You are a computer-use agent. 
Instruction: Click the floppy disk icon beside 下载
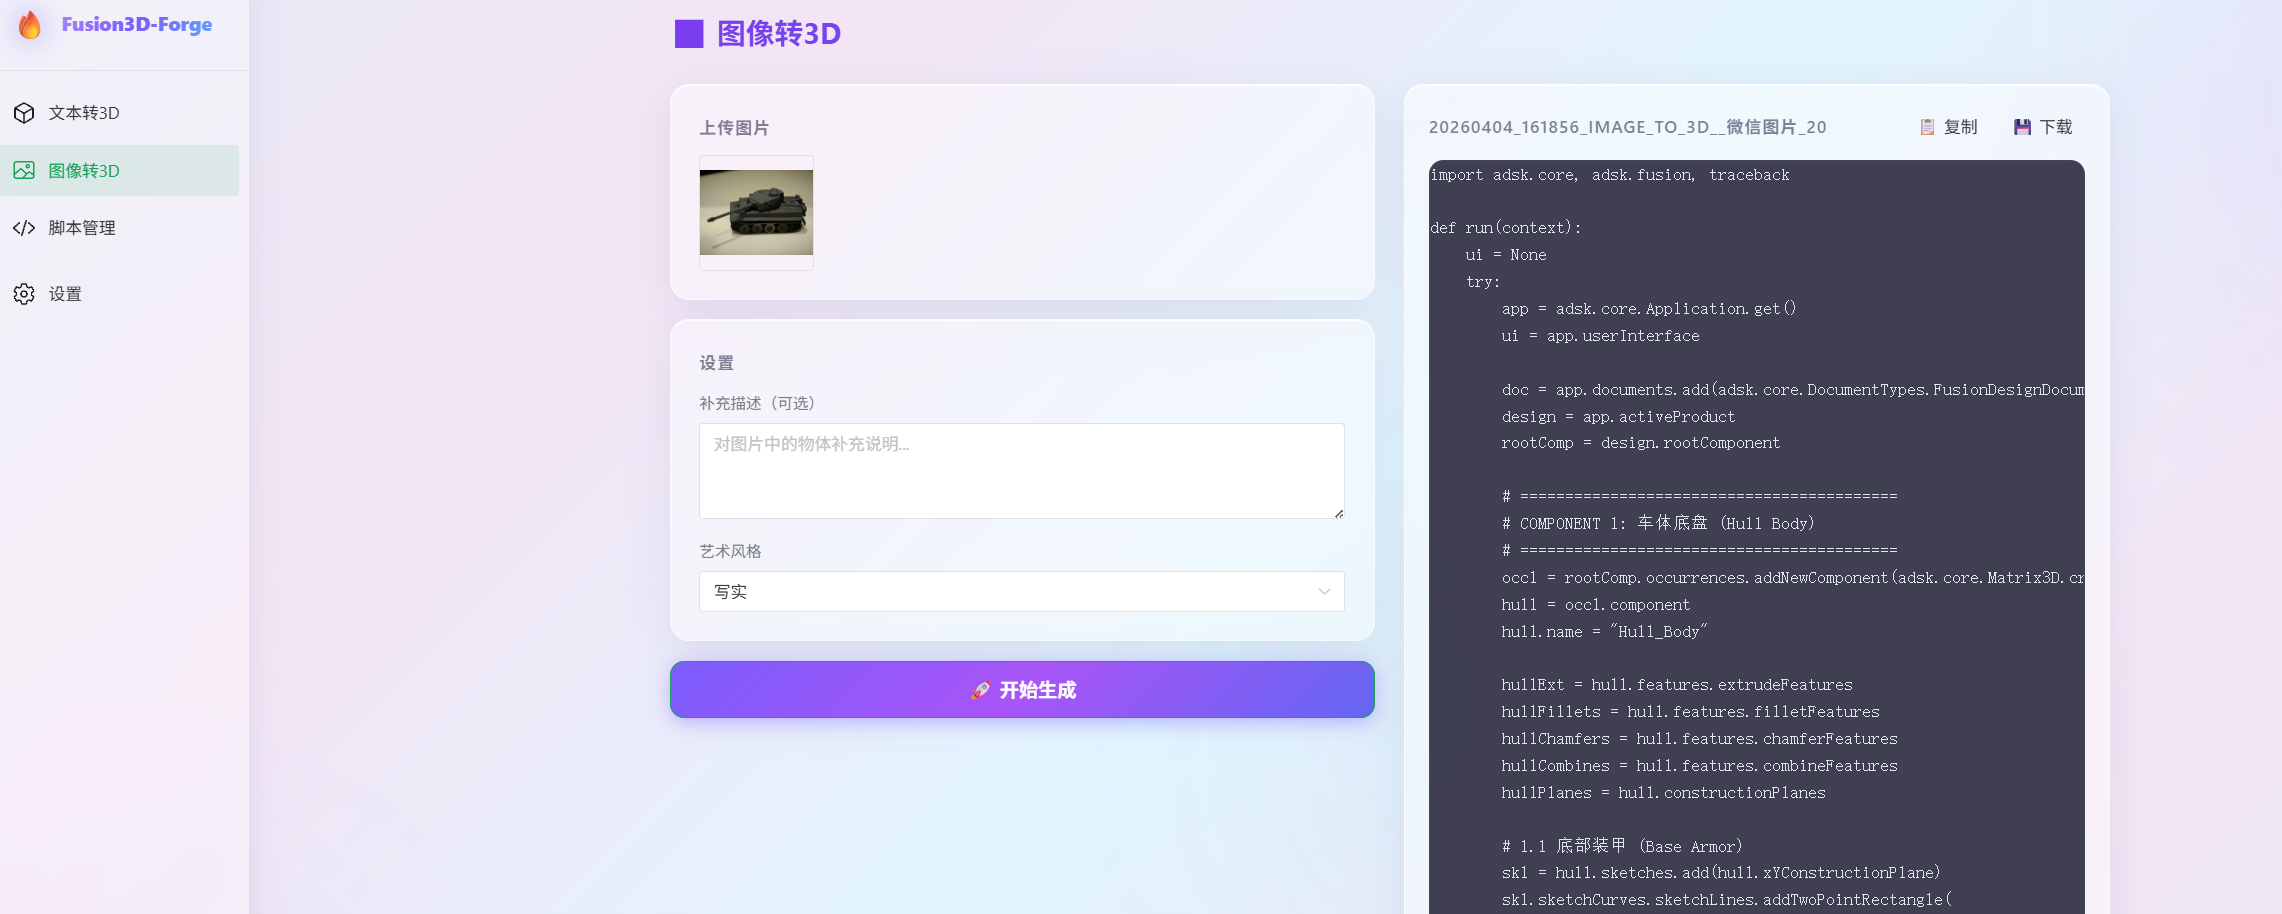pyautogui.click(x=2022, y=127)
